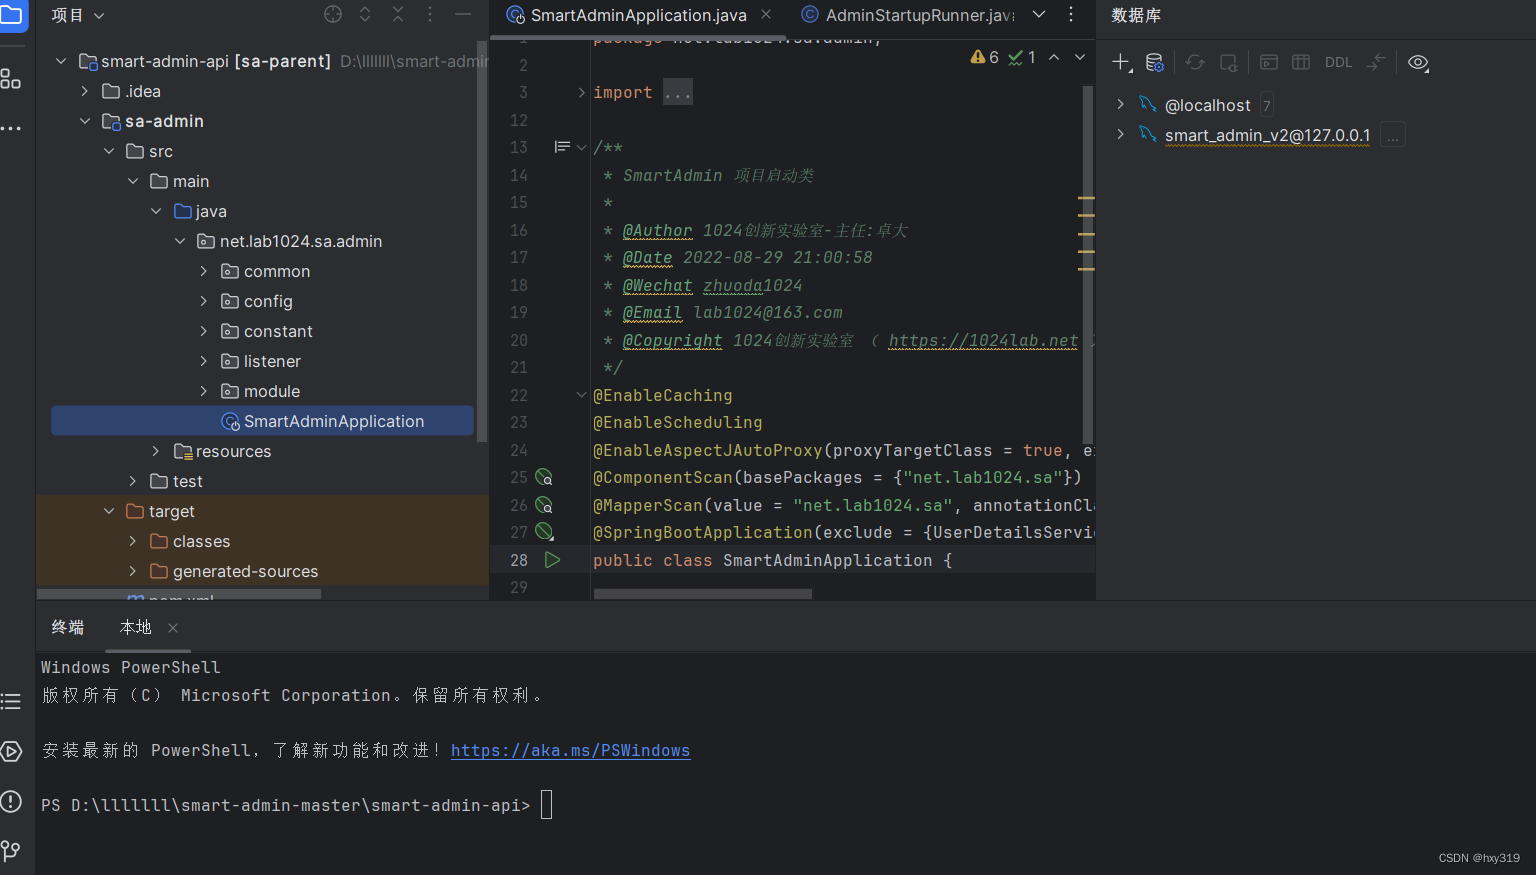Expand smart_admin_v2@127.0.0.1 data source

coord(1121,134)
